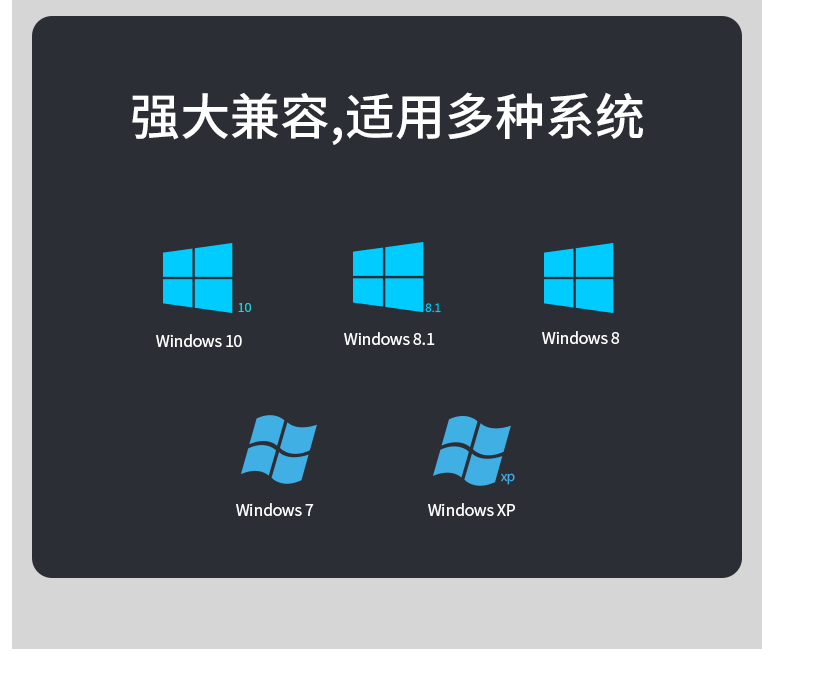Image resolution: width=818 pixels, height=674 pixels.
Task: Click empty dark area right of Windows XP
Action: (626, 459)
